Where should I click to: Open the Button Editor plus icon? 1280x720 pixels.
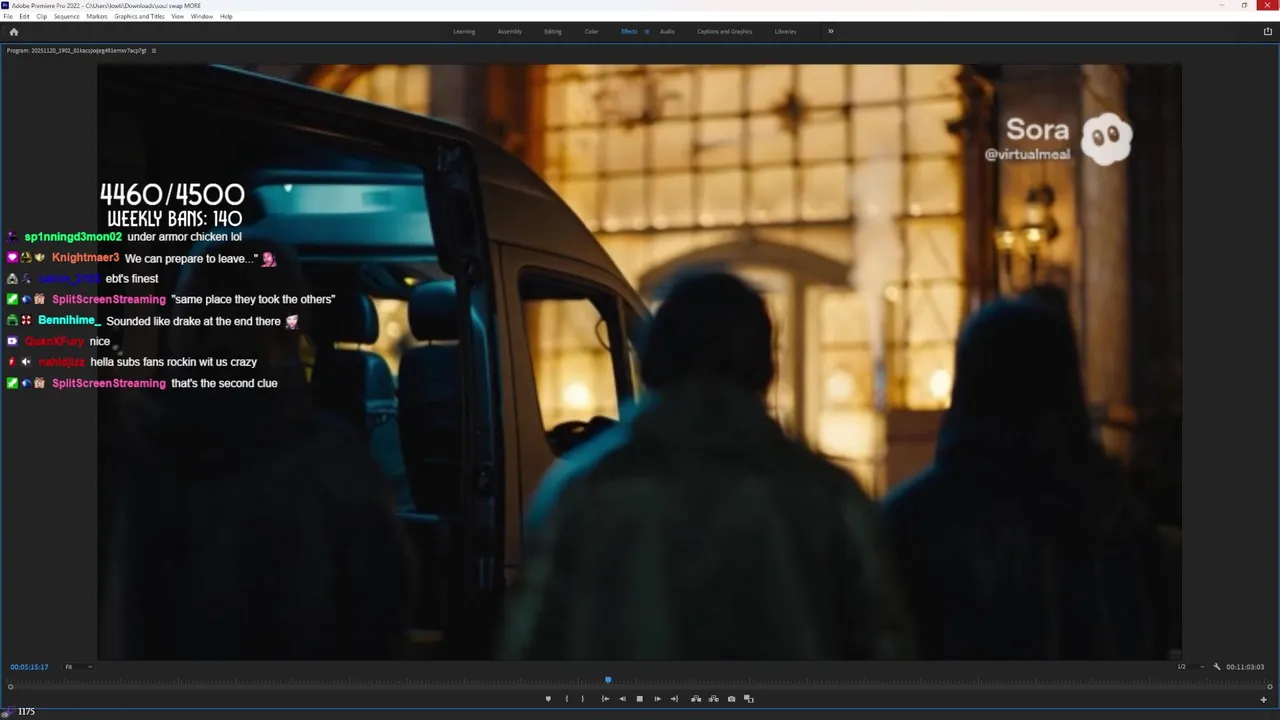[1264, 700]
